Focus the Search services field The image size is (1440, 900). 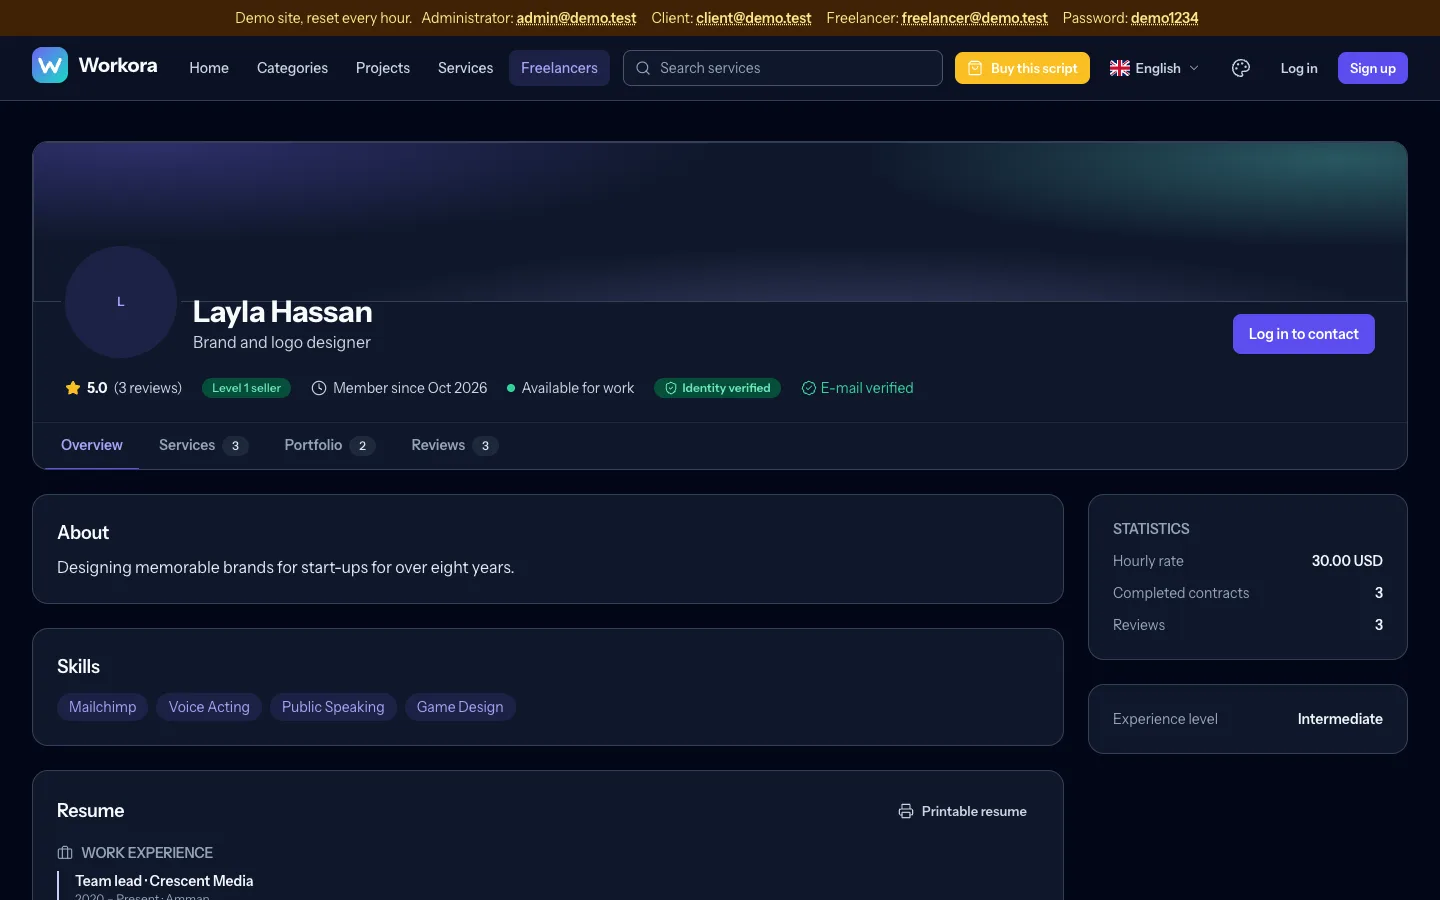(x=783, y=68)
